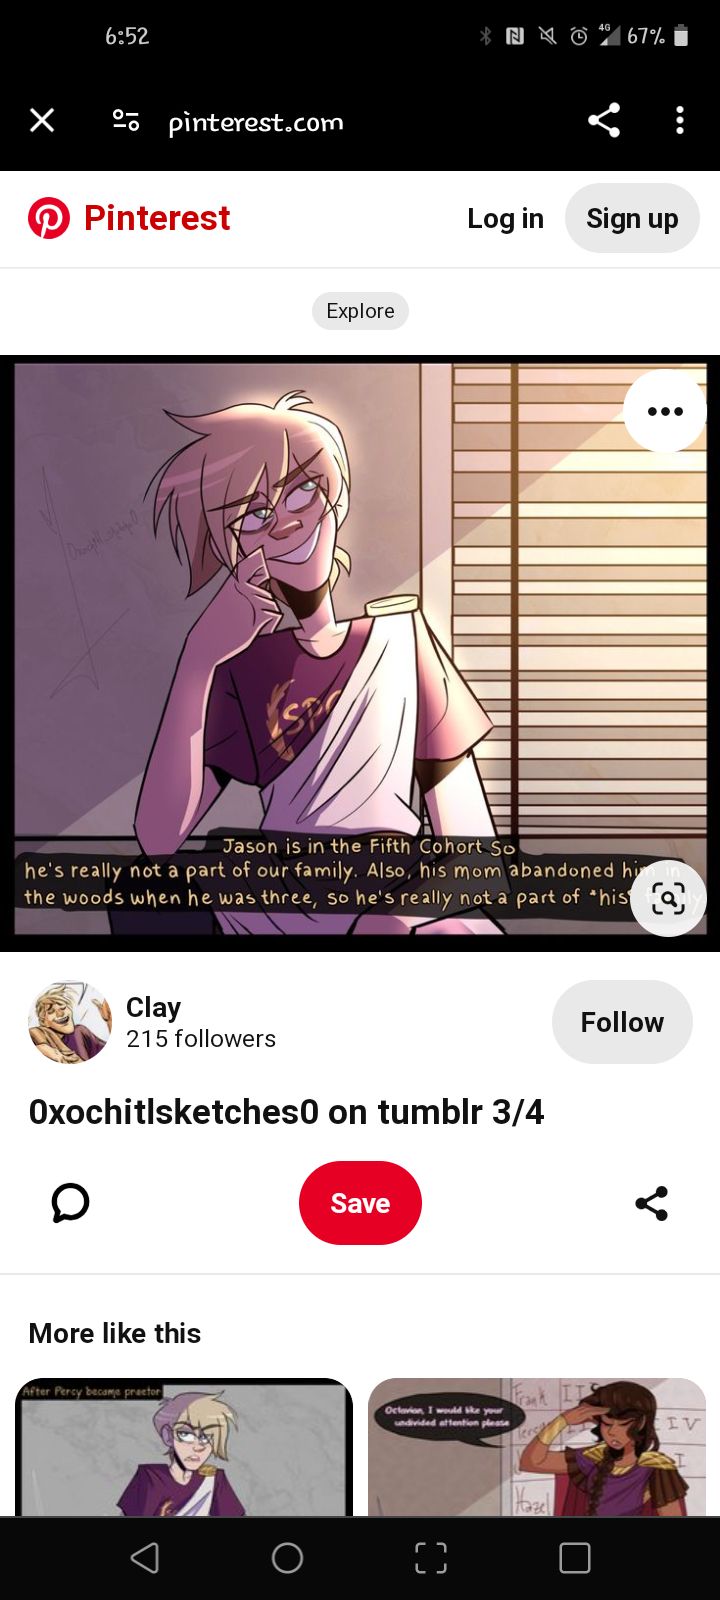Tap Android back navigation triangle
The width and height of the screenshot is (720, 1600).
point(145,1558)
